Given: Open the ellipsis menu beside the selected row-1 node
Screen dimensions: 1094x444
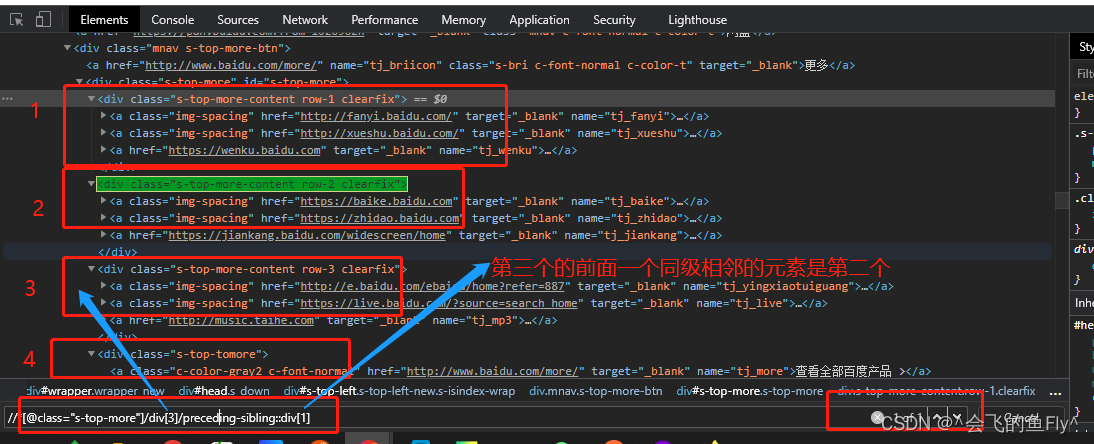Looking at the screenshot, I should point(8,99).
